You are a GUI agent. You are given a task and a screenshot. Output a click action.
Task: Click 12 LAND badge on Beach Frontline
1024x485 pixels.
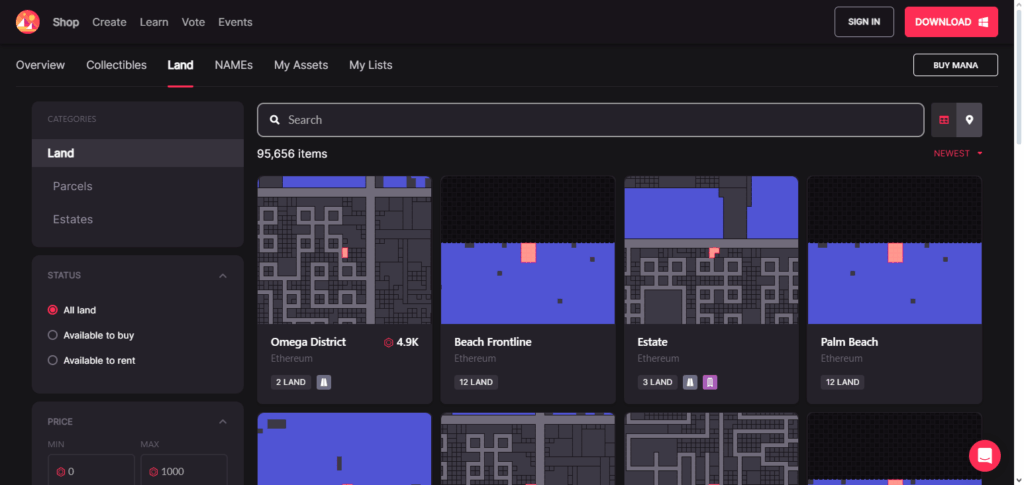pos(476,382)
